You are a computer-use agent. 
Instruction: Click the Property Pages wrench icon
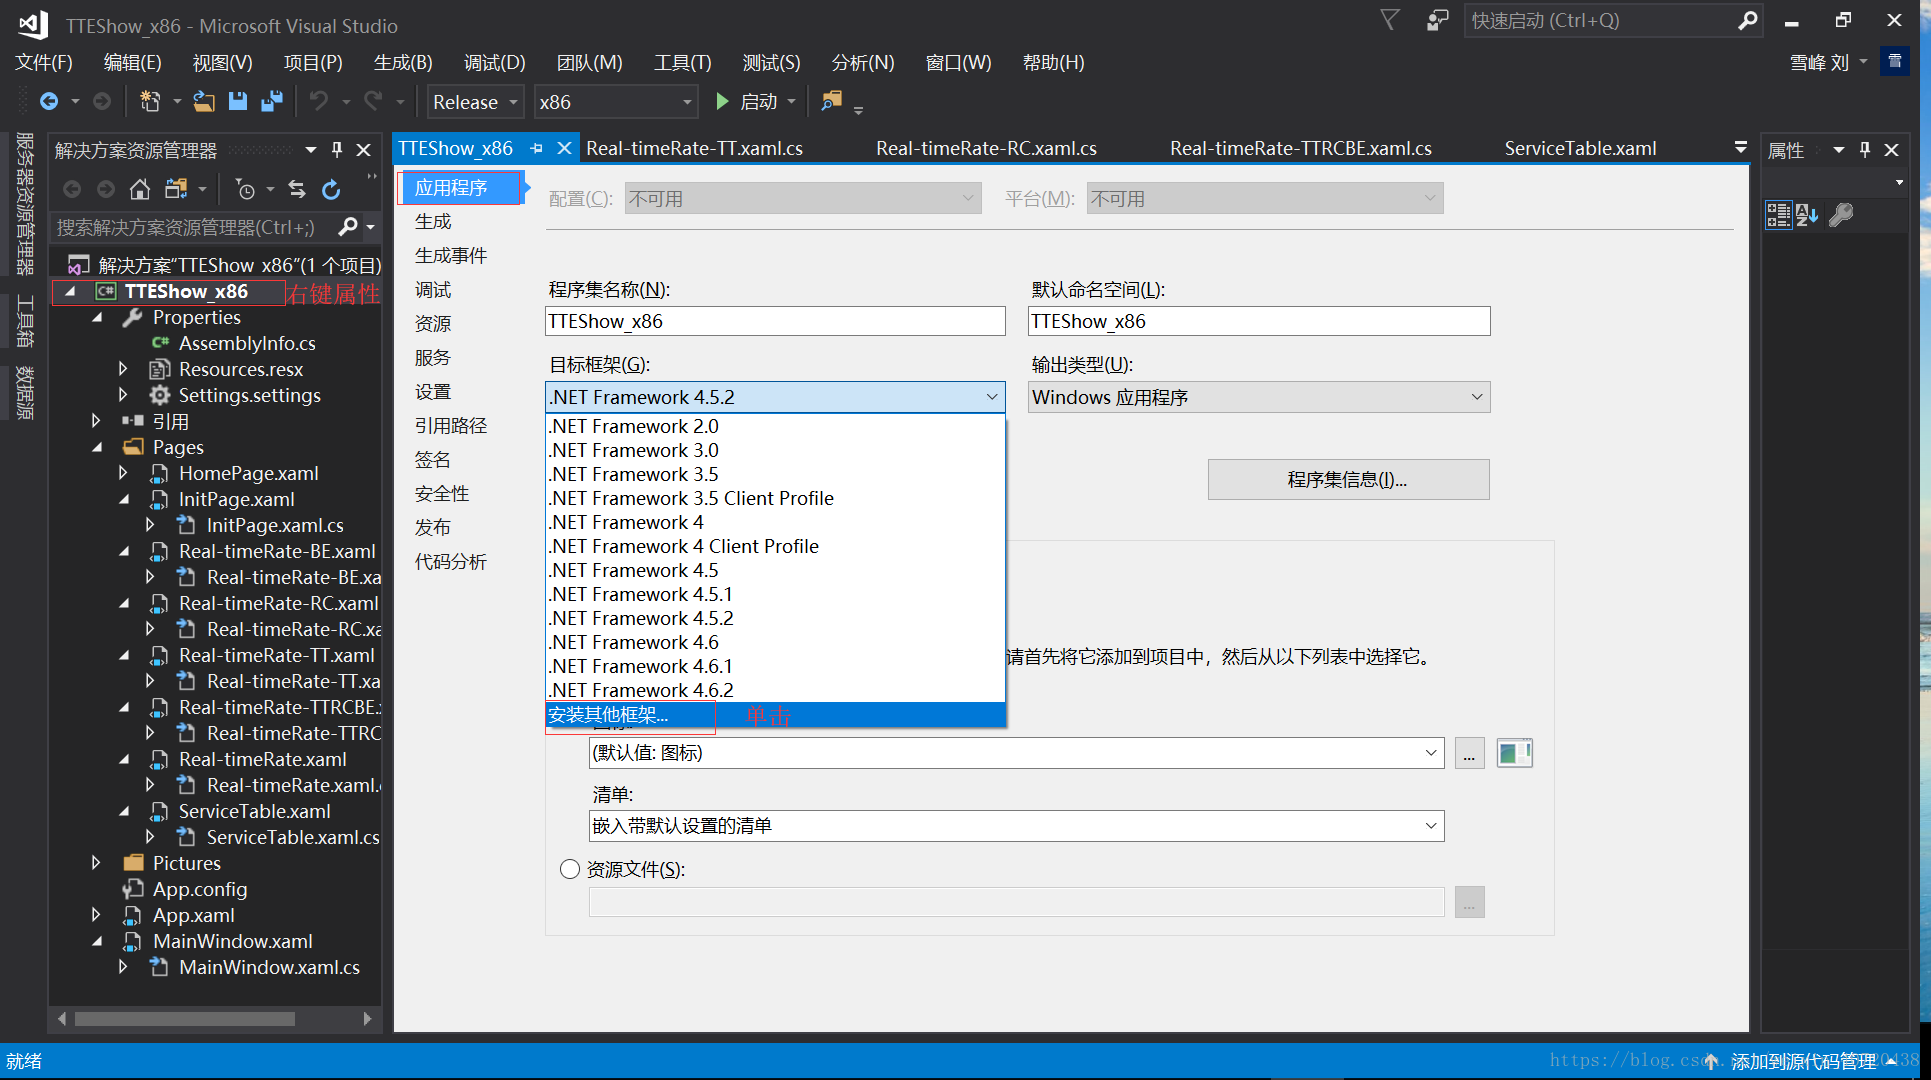[1840, 214]
